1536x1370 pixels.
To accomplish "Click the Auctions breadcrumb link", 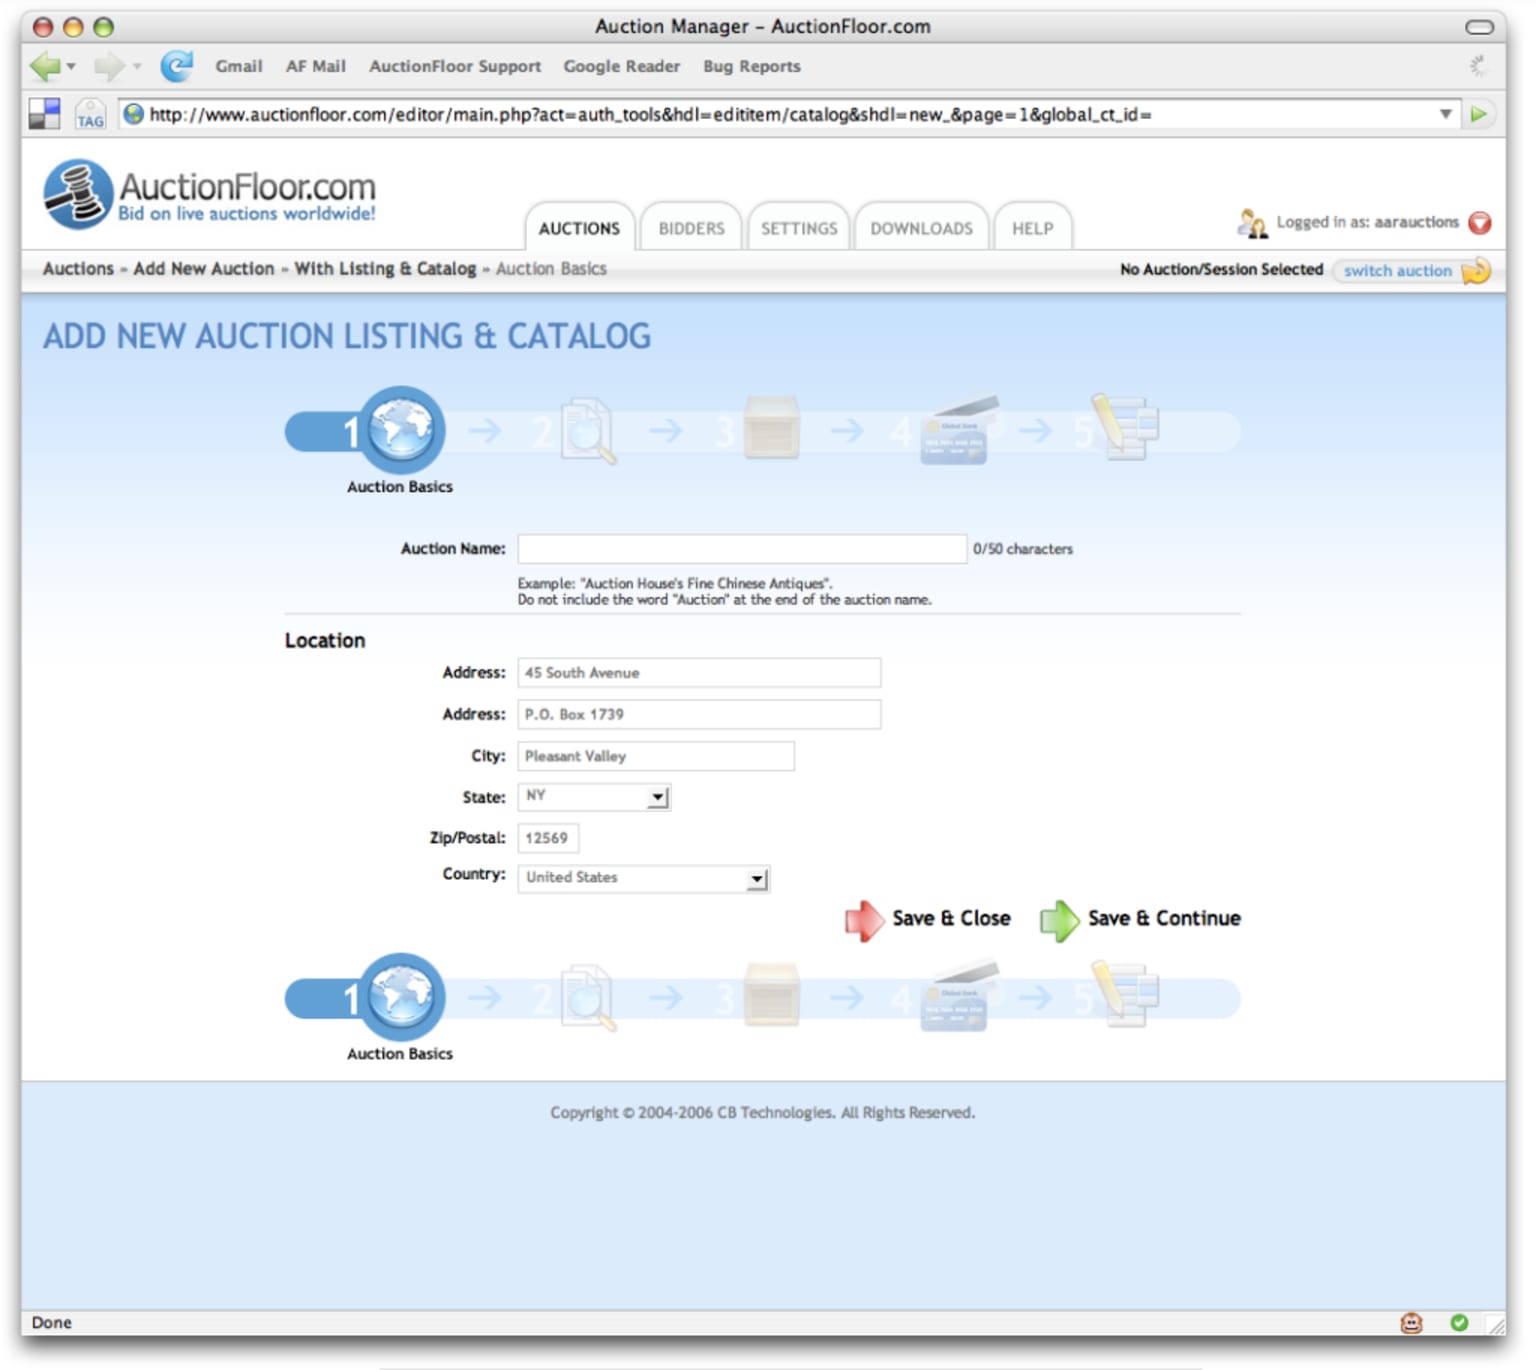I will (x=78, y=268).
